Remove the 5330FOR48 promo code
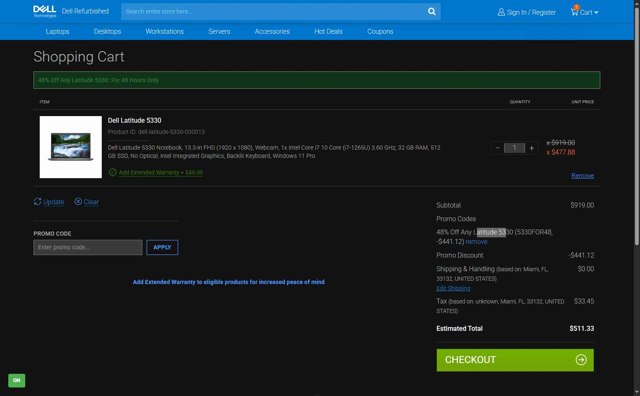This screenshot has height=396, width=640. (x=476, y=242)
